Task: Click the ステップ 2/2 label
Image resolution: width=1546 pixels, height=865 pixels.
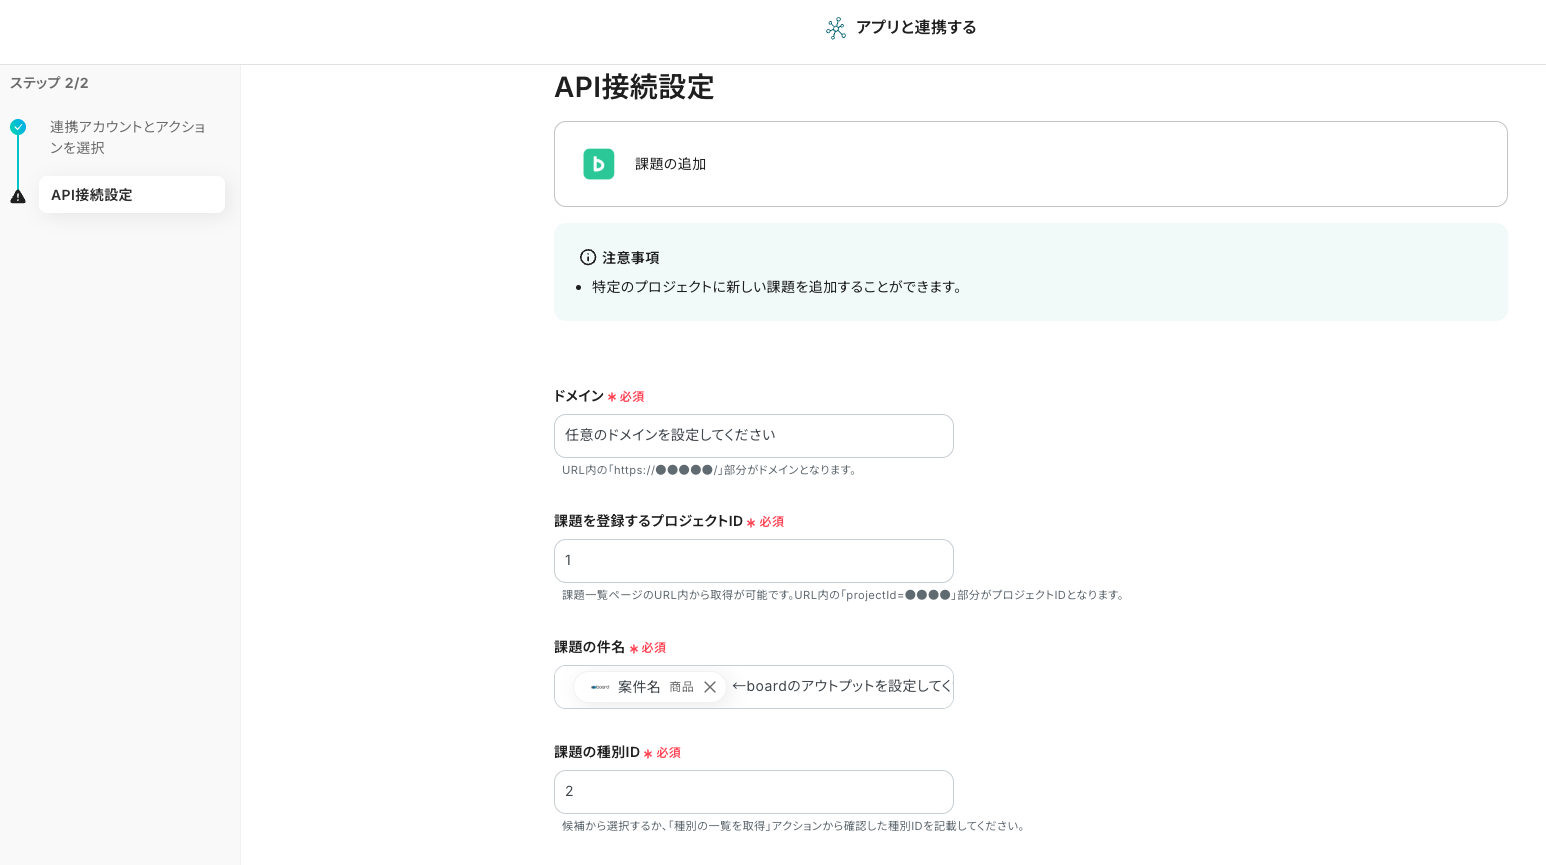Action: coord(49,83)
